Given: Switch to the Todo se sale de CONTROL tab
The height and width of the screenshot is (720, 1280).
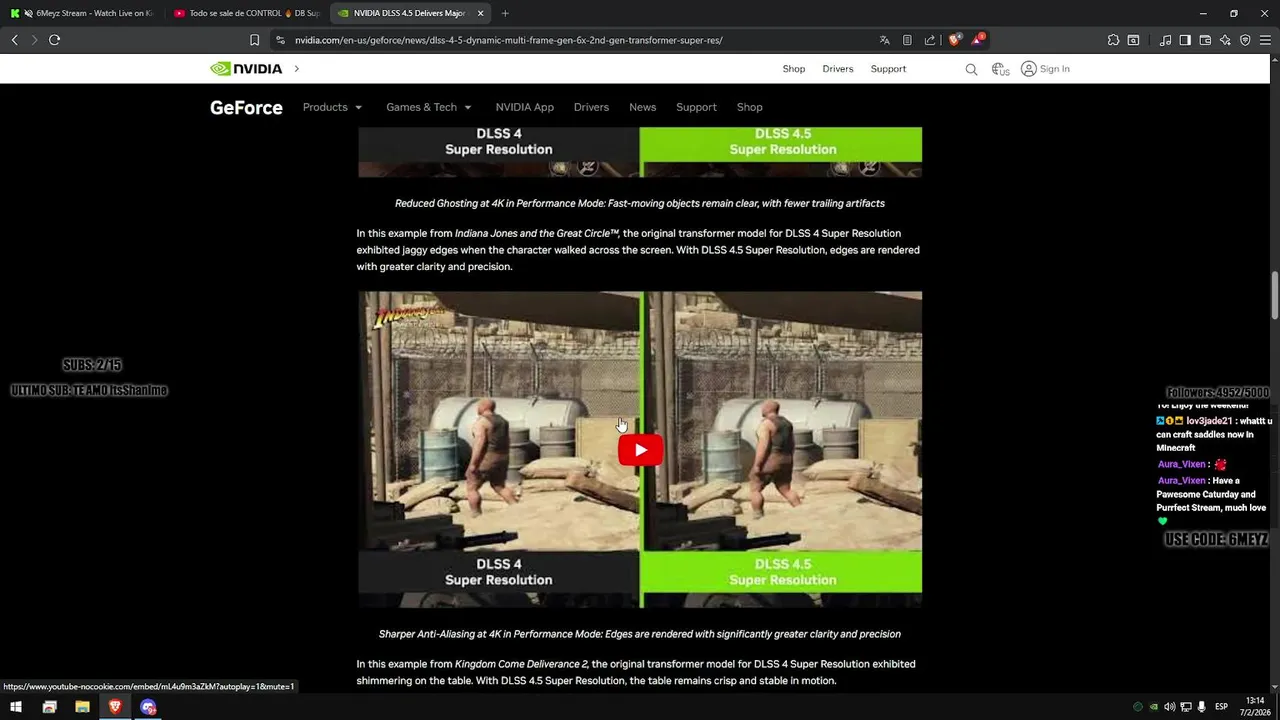Looking at the screenshot, I should [245, 13].
